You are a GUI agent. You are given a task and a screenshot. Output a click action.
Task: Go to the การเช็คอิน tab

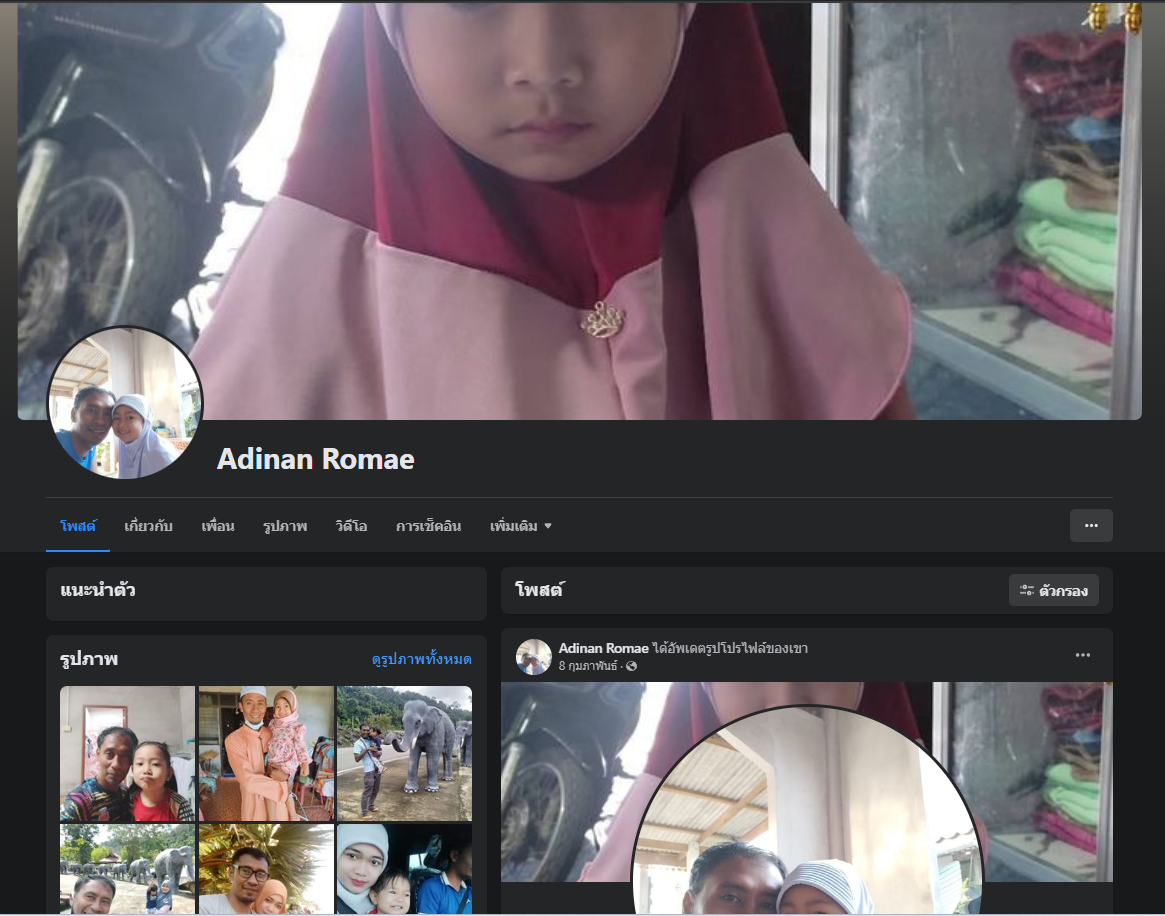(428, 526)
